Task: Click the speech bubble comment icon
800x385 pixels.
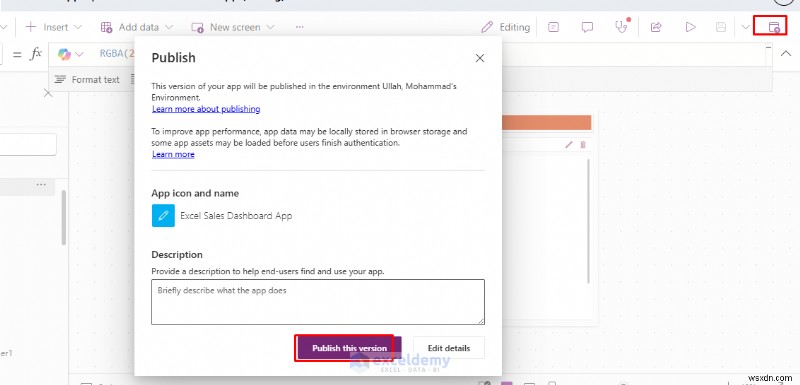Action: (587, 27)
